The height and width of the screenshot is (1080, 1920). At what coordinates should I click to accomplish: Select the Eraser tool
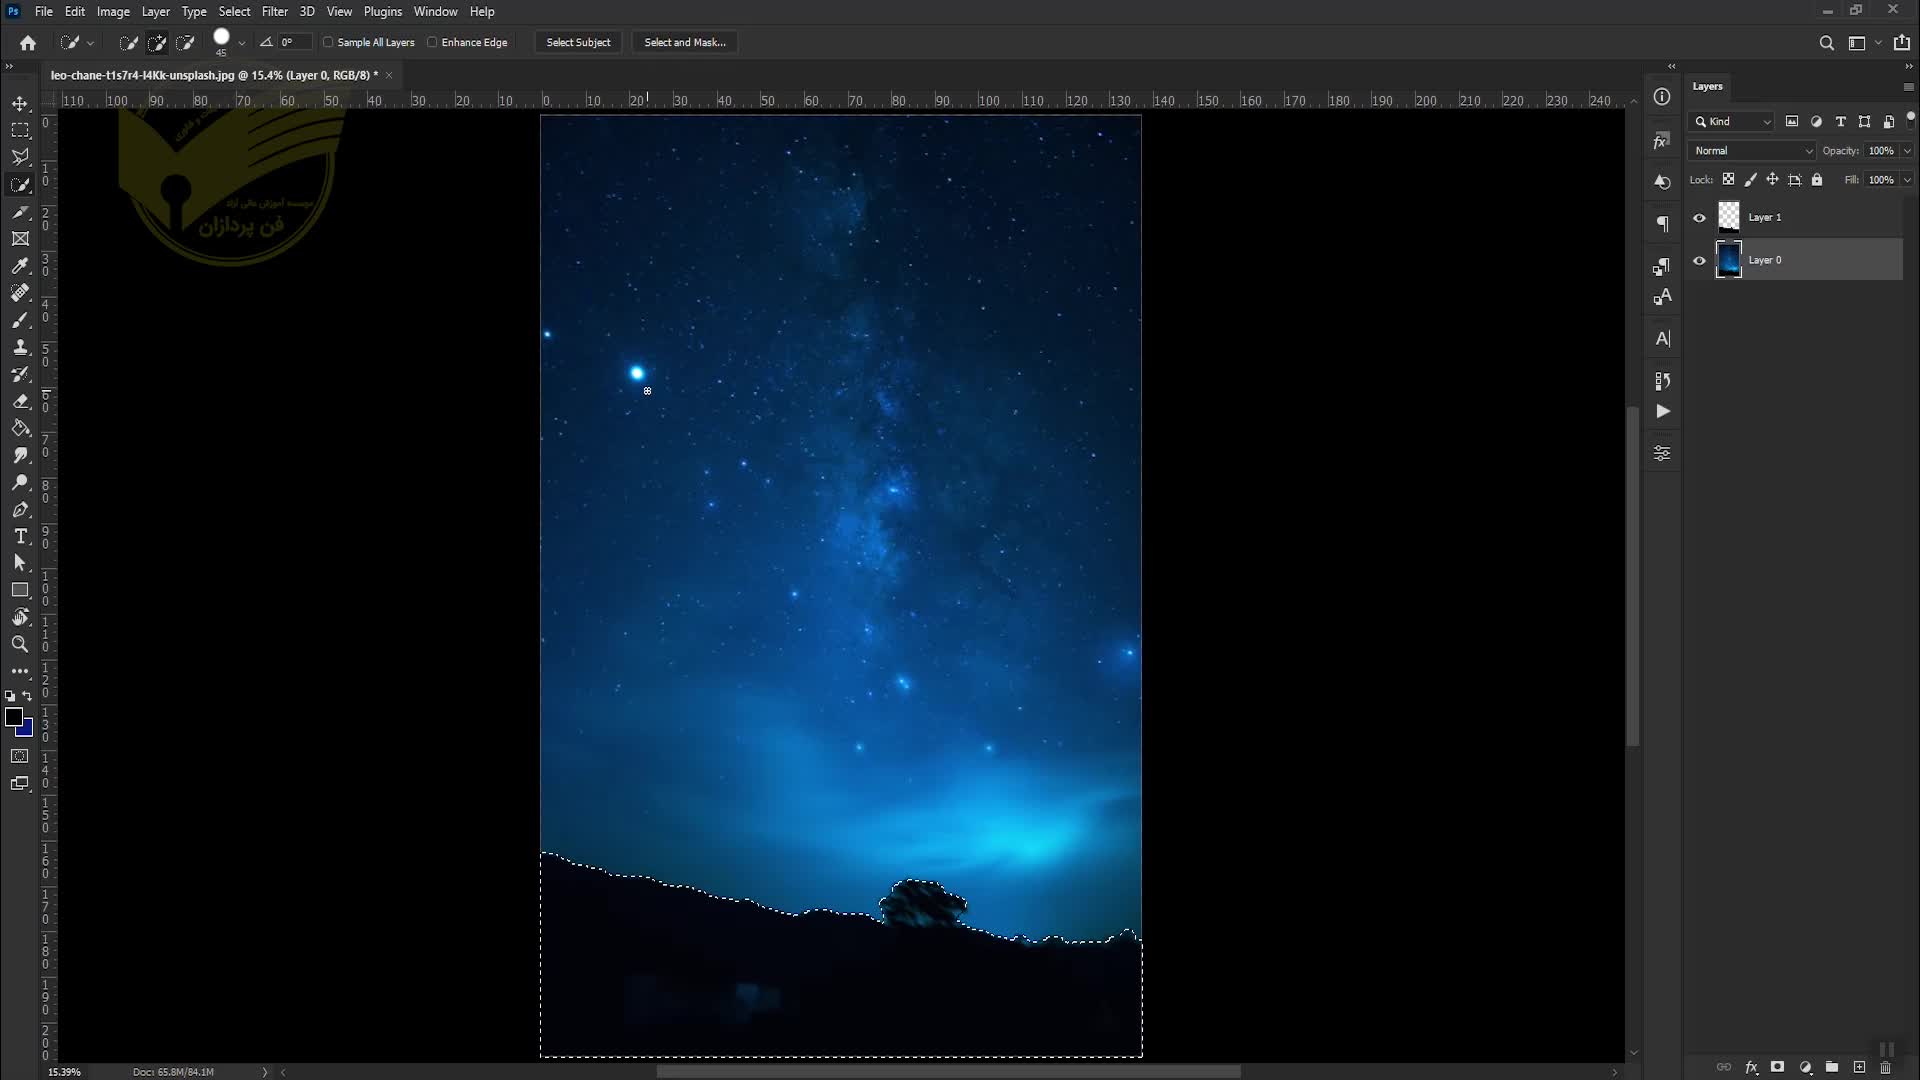point(20,401)
